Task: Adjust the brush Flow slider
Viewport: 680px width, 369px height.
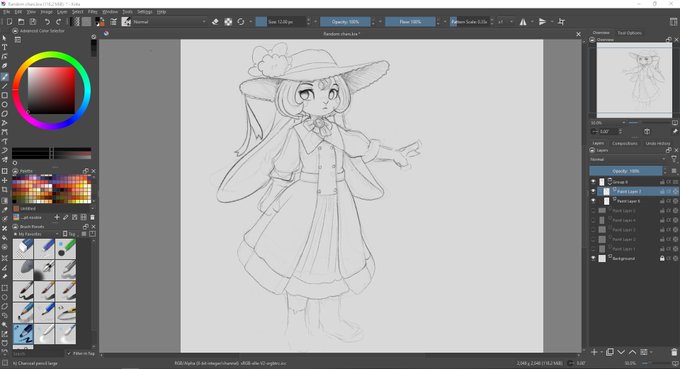Action: (x=410, y=22)
